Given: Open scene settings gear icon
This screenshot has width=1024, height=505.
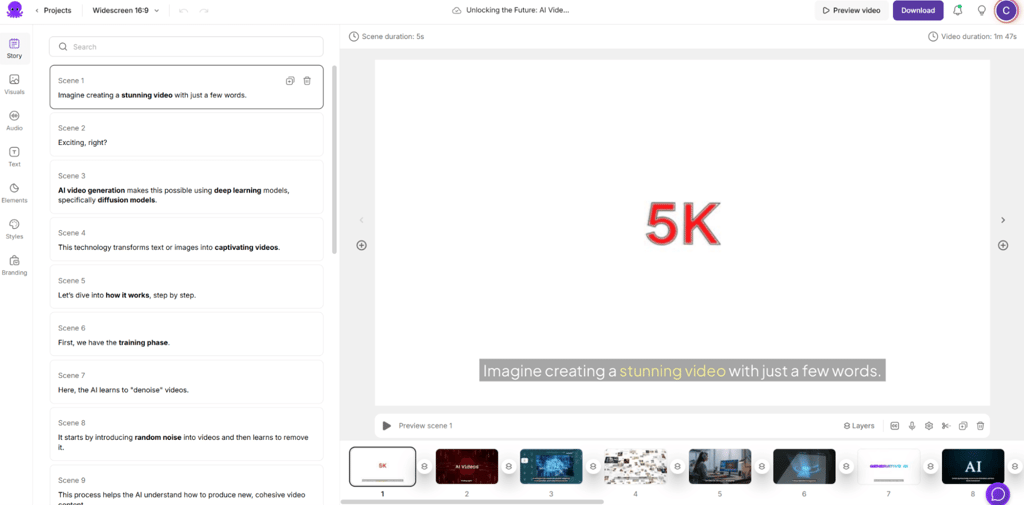Looking at the screenshot, I should click(x=929, y=425).
